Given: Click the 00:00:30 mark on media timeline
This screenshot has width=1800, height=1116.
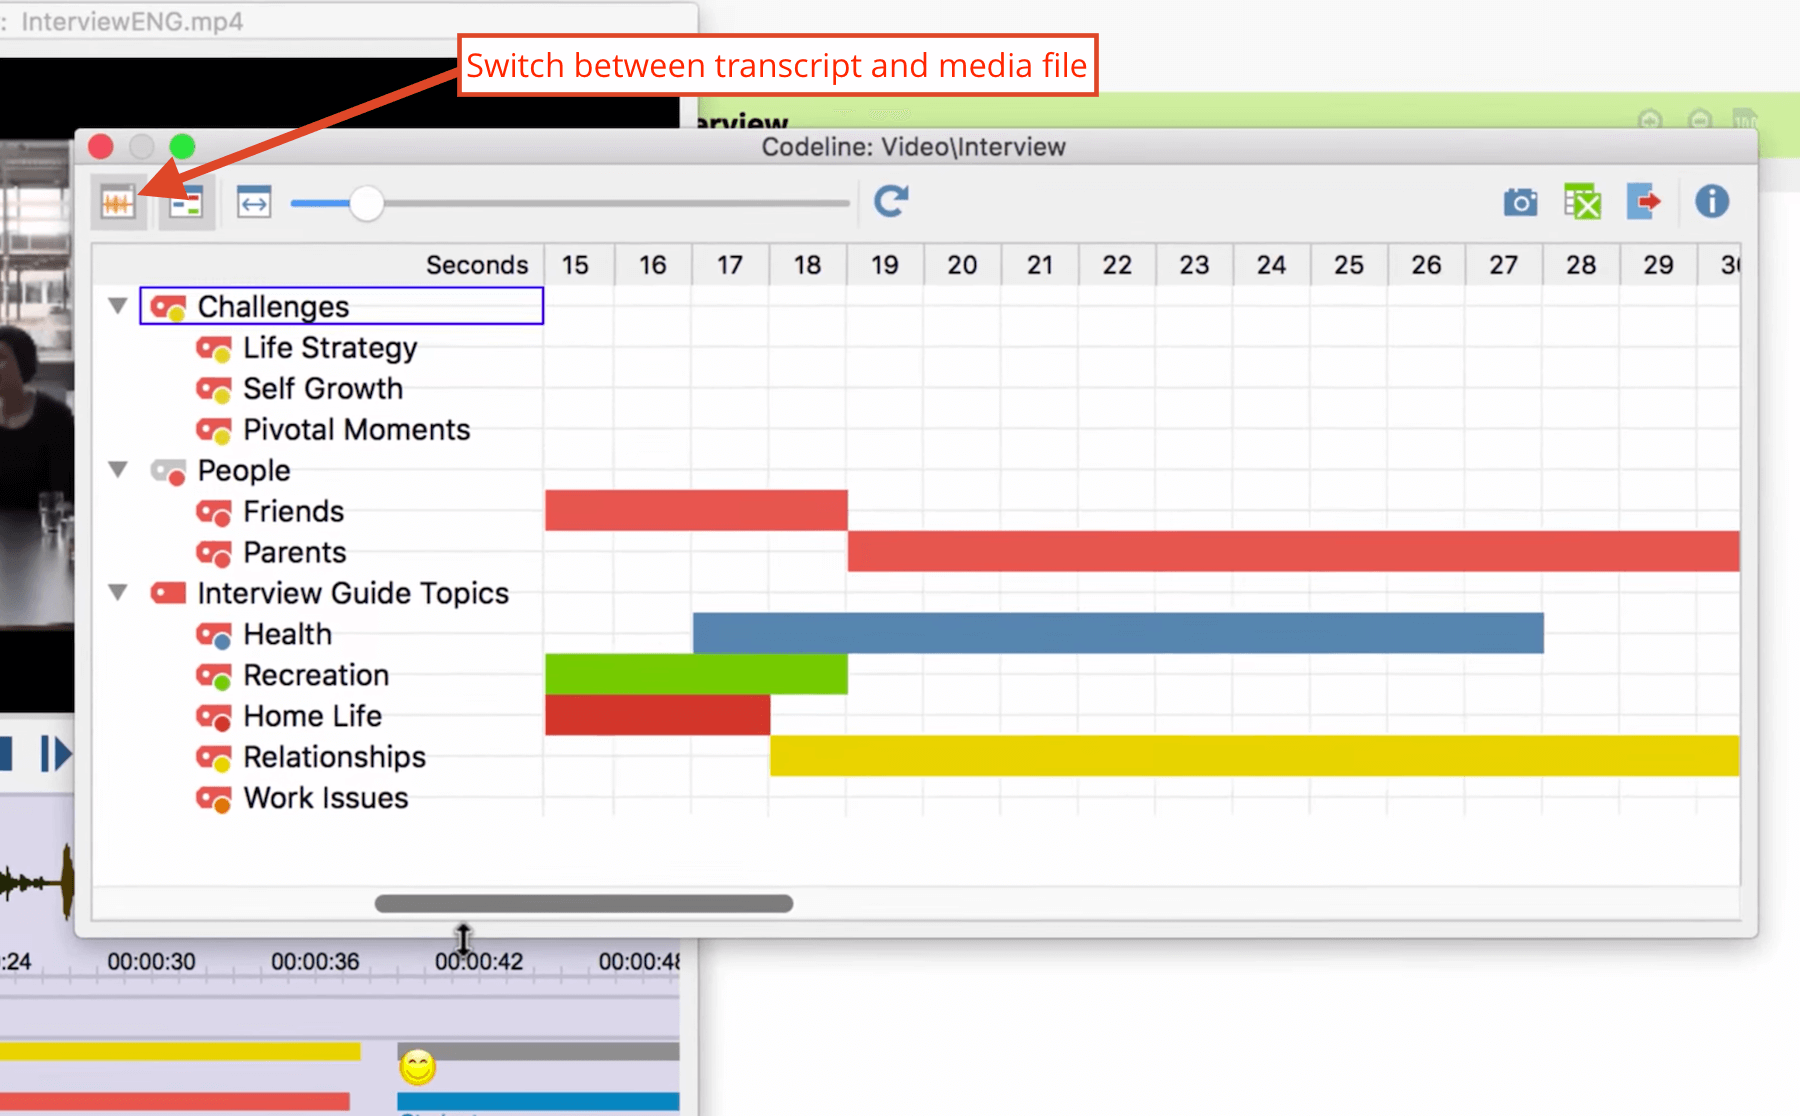Looking at the screenshot, I should pyautogui.click(x=151, y=962).
